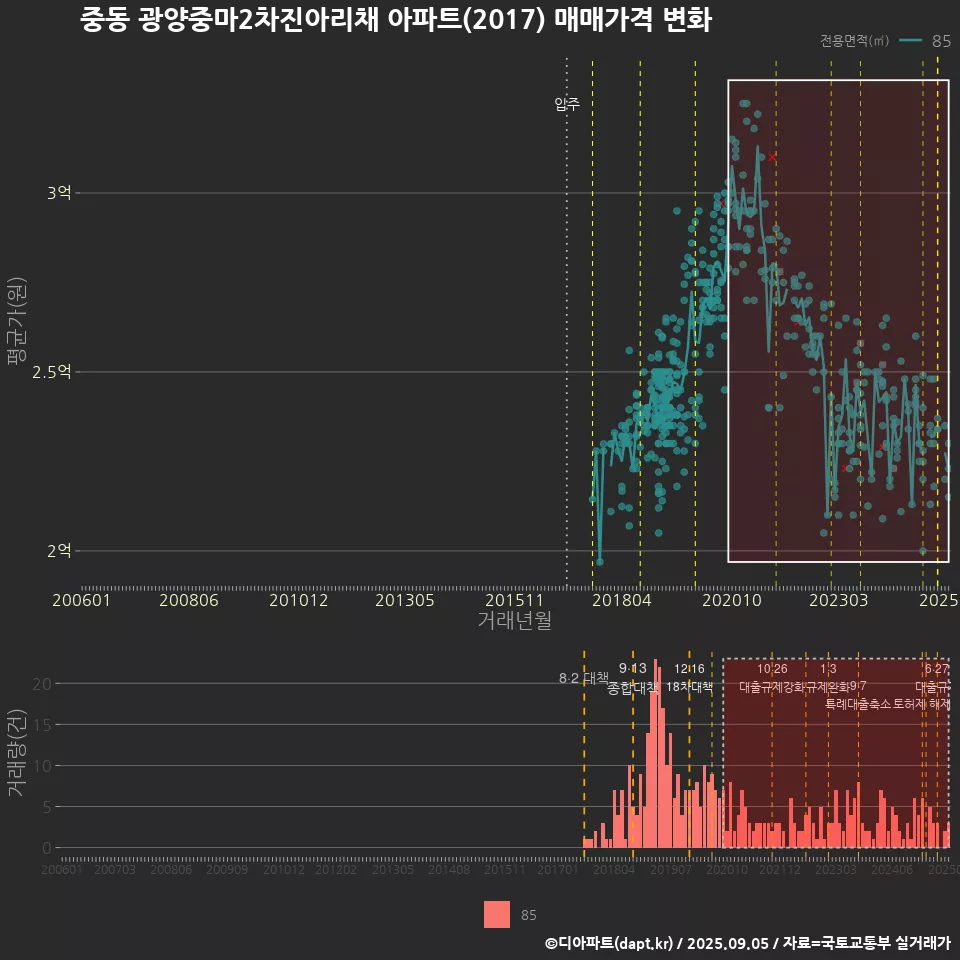Click the '201511' tick on price chart

(514, 600)
